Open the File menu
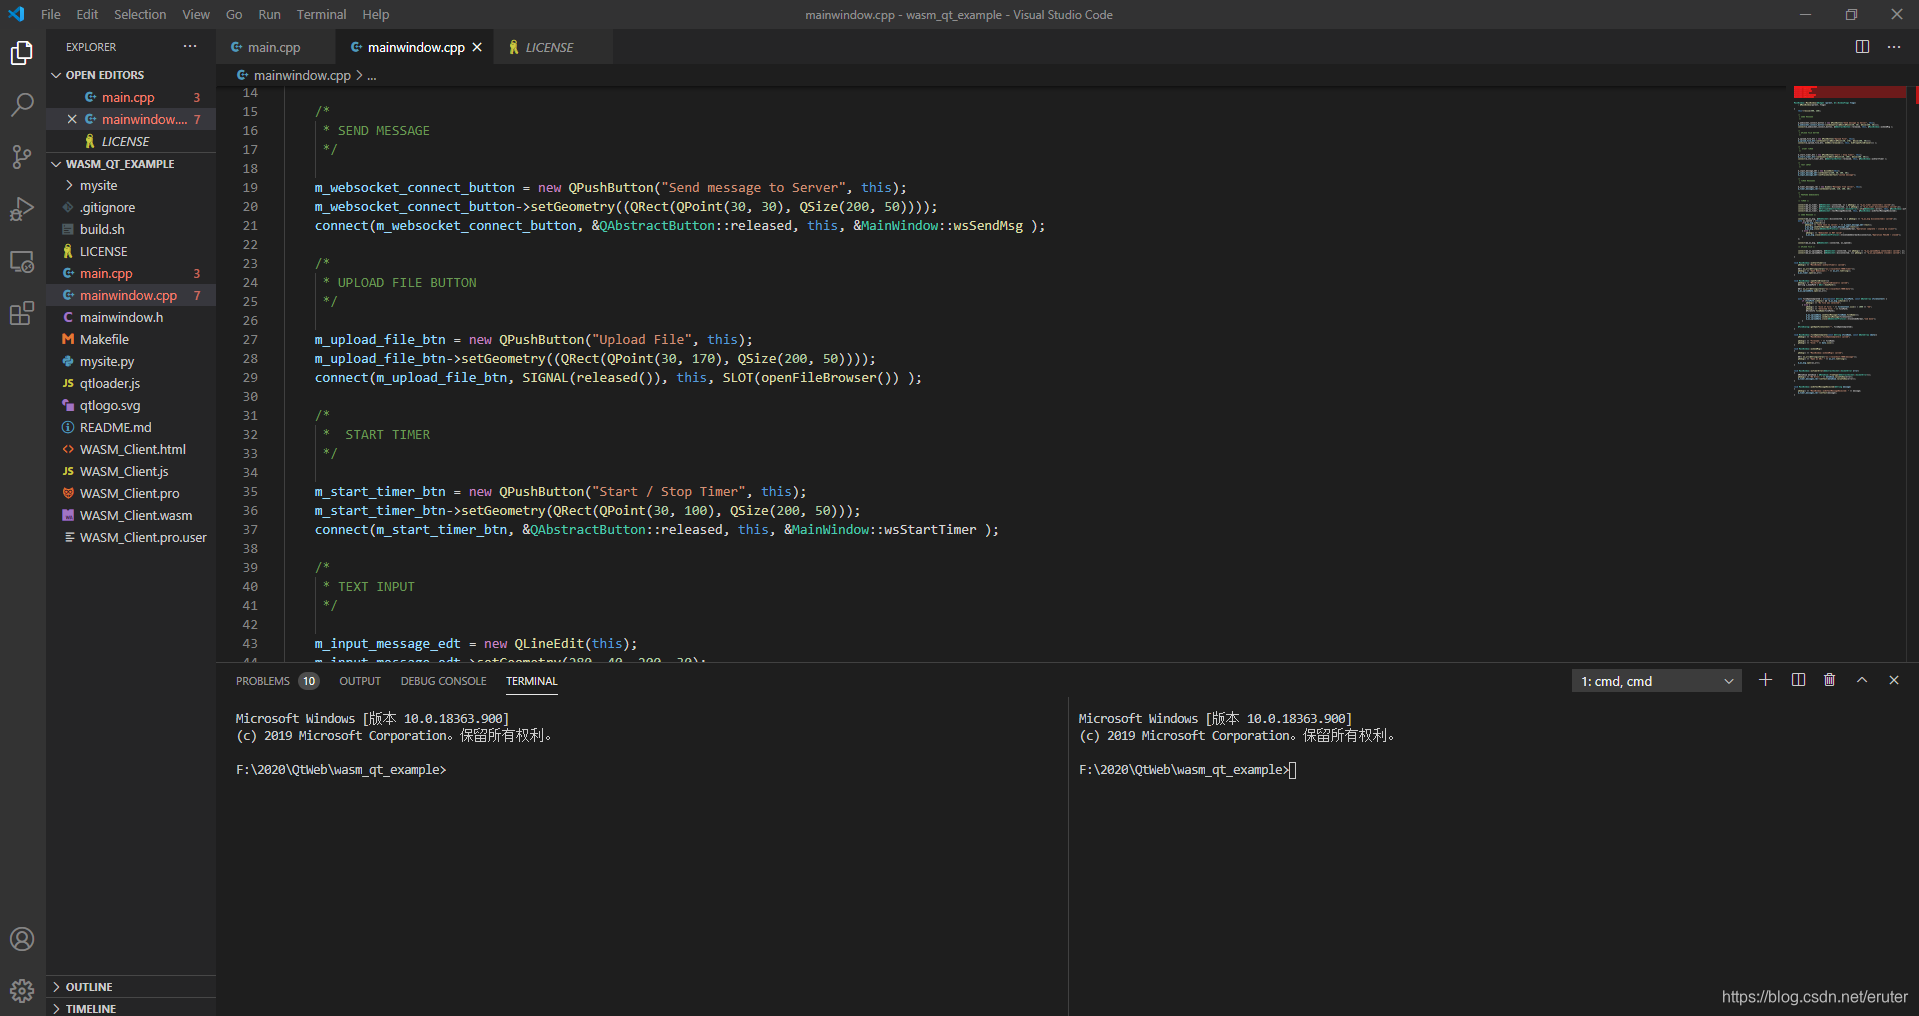The width and height of the screenshot is (1919, 1016). (51, 14)
